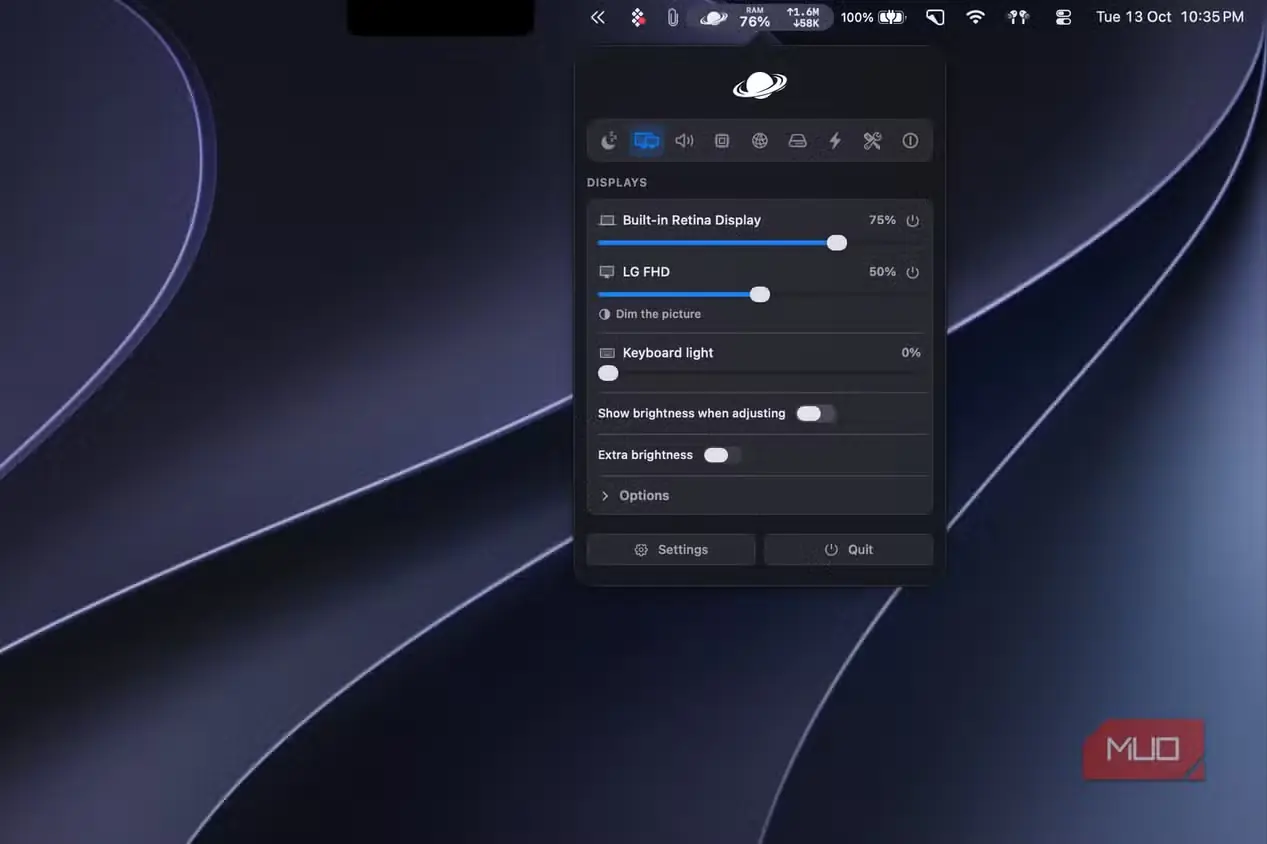Open the tools wrench and screwdriver tab
This screenshot has width=1267, height=844.
coord(872,141)
